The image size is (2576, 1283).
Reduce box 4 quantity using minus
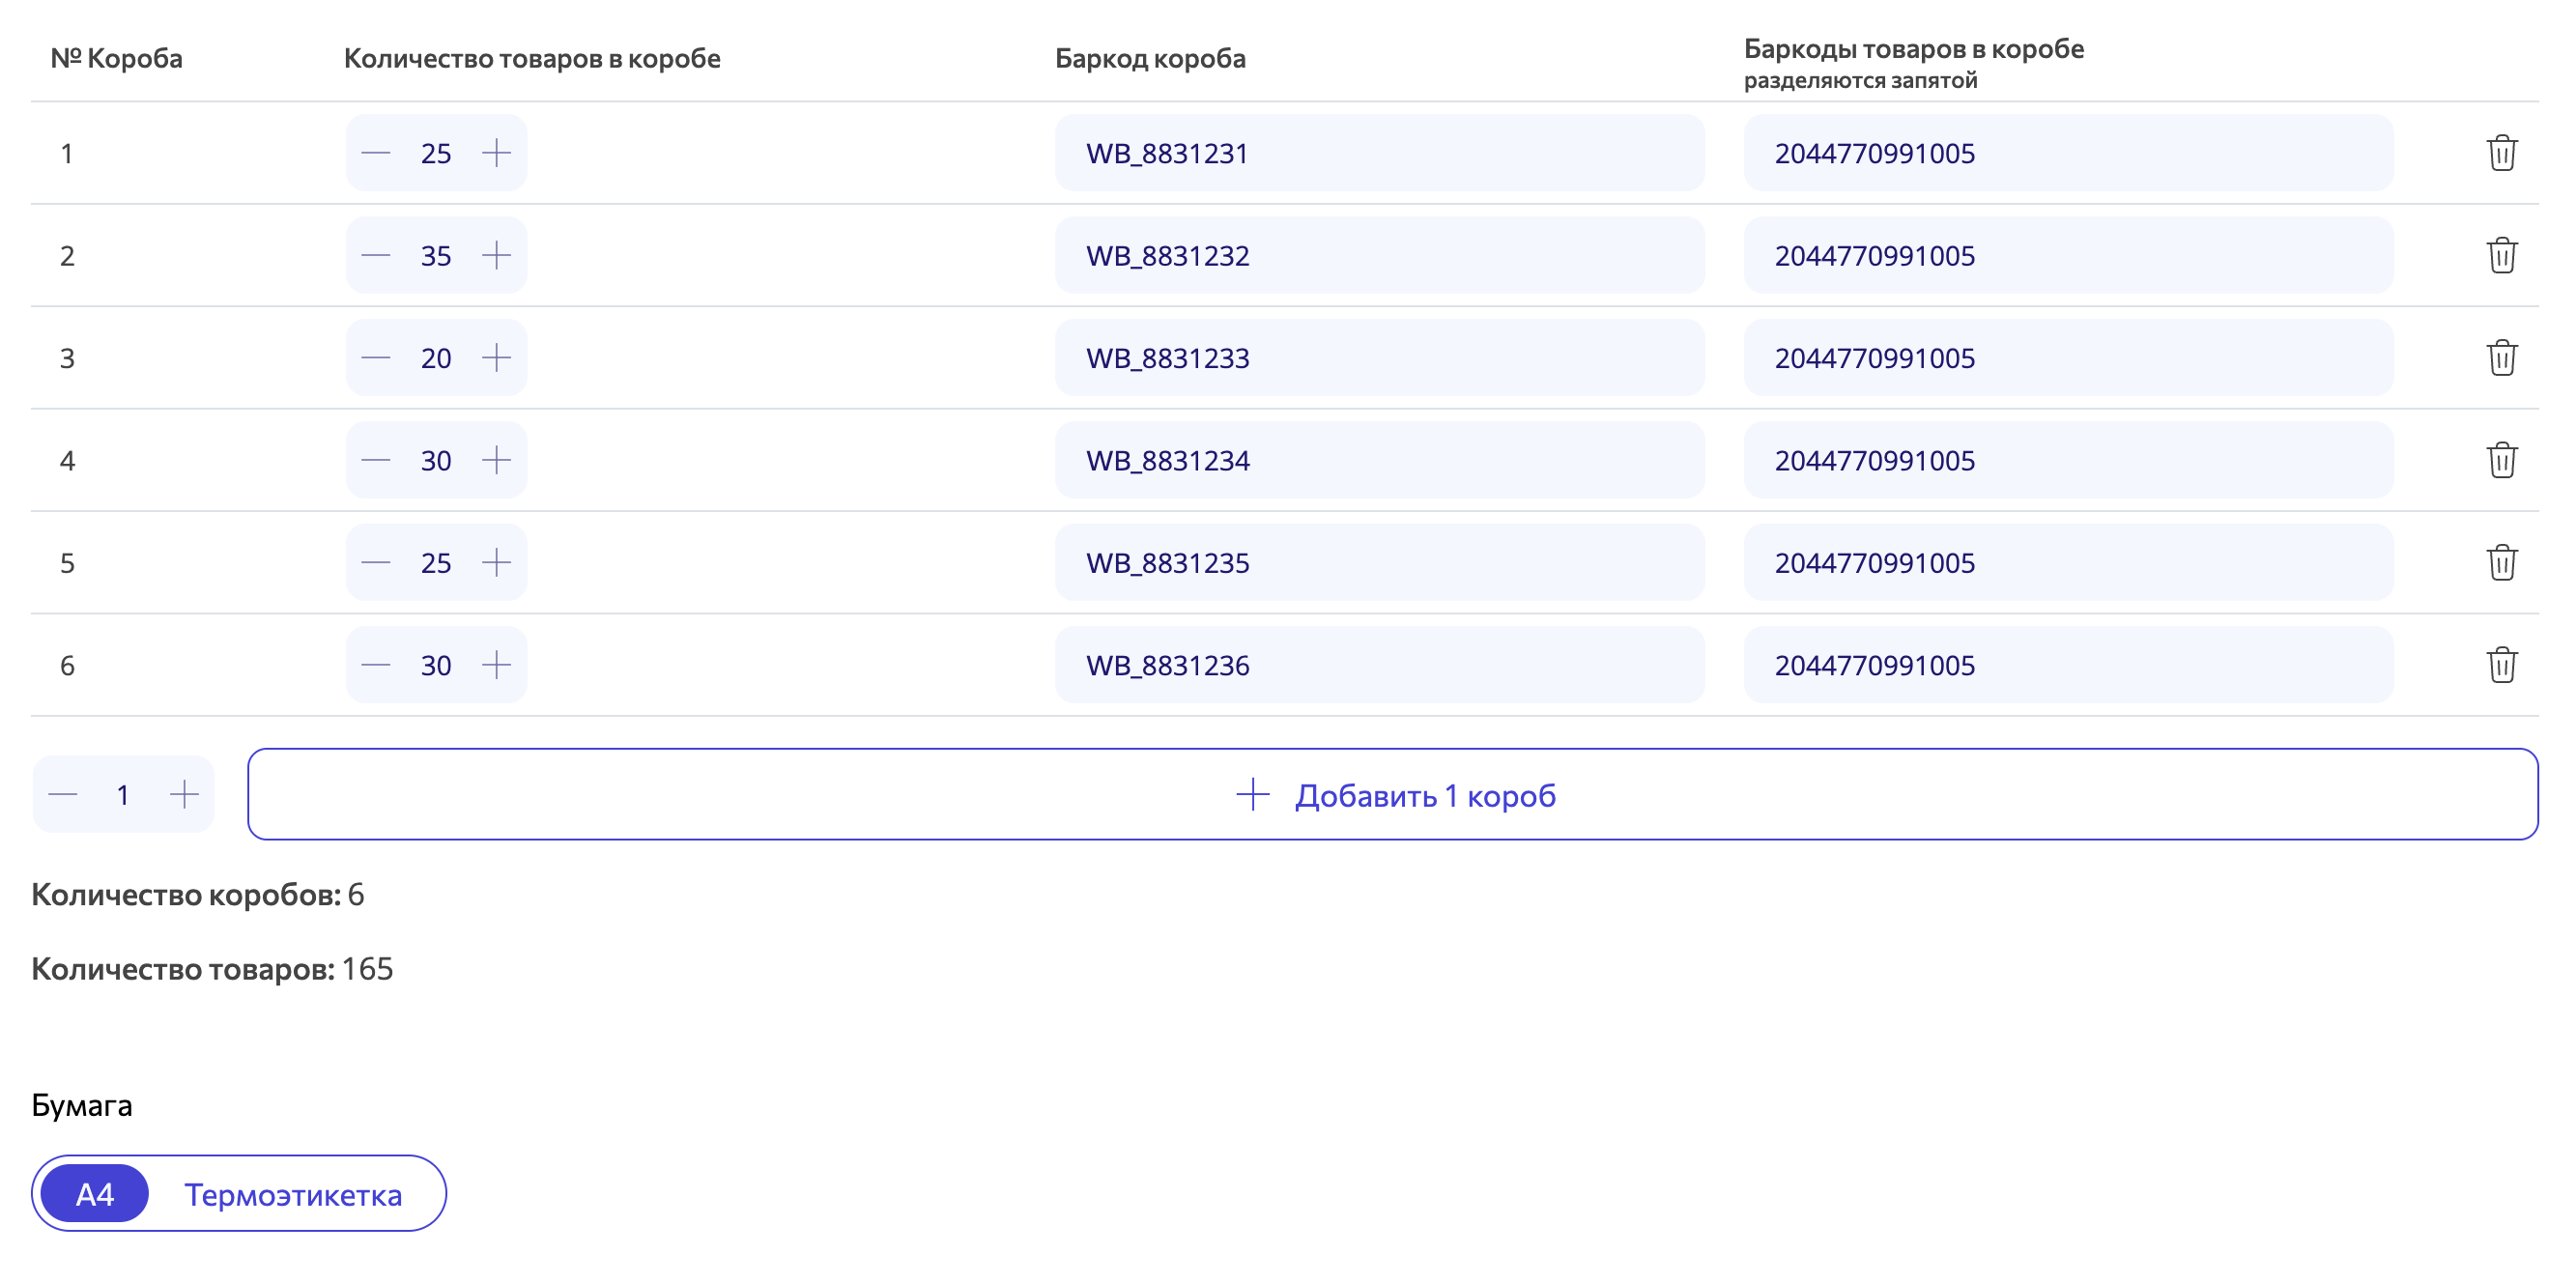pyautogui.click(x=375, y=460)
